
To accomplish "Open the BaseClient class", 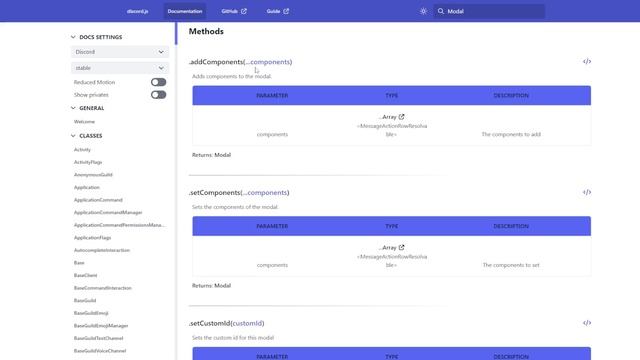I will click(85, 276).
